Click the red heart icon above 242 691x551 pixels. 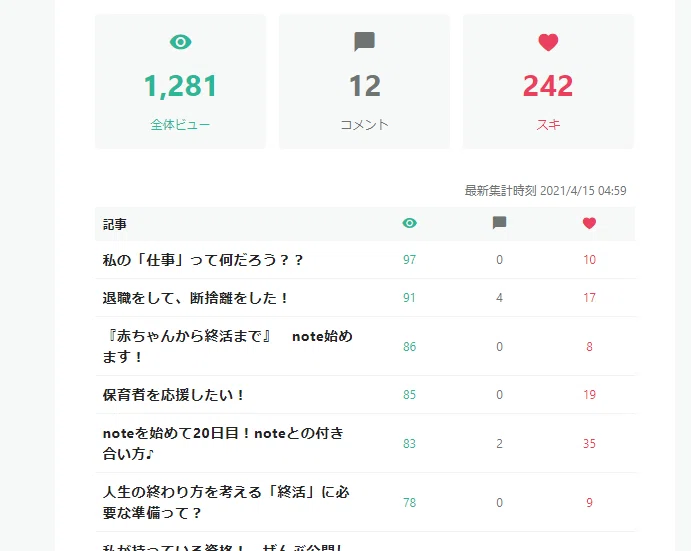pos(548,42)
